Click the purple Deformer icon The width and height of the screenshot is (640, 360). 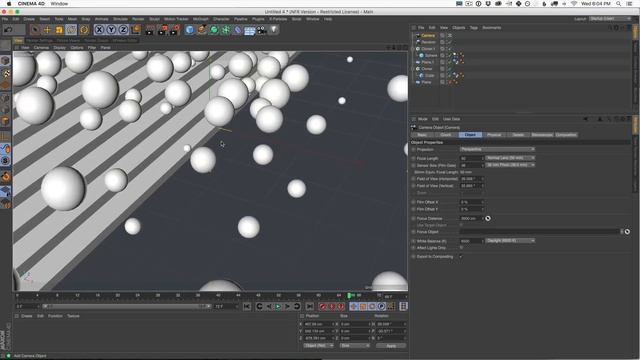tap(238, 30)
